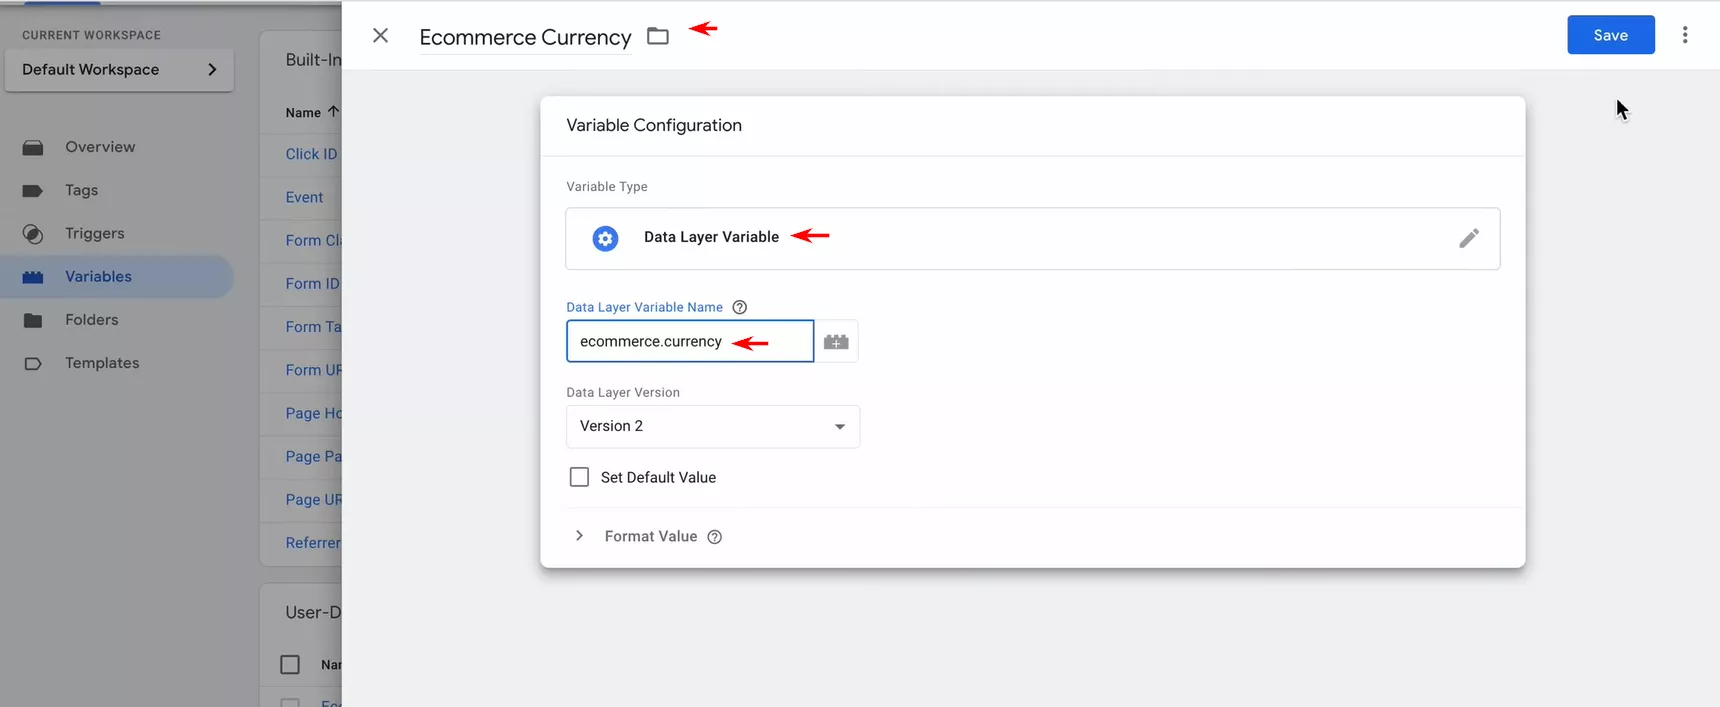Click the folder icon beside Ecommerce Currency
This screenshot has width=1720, height=707.
658,36
